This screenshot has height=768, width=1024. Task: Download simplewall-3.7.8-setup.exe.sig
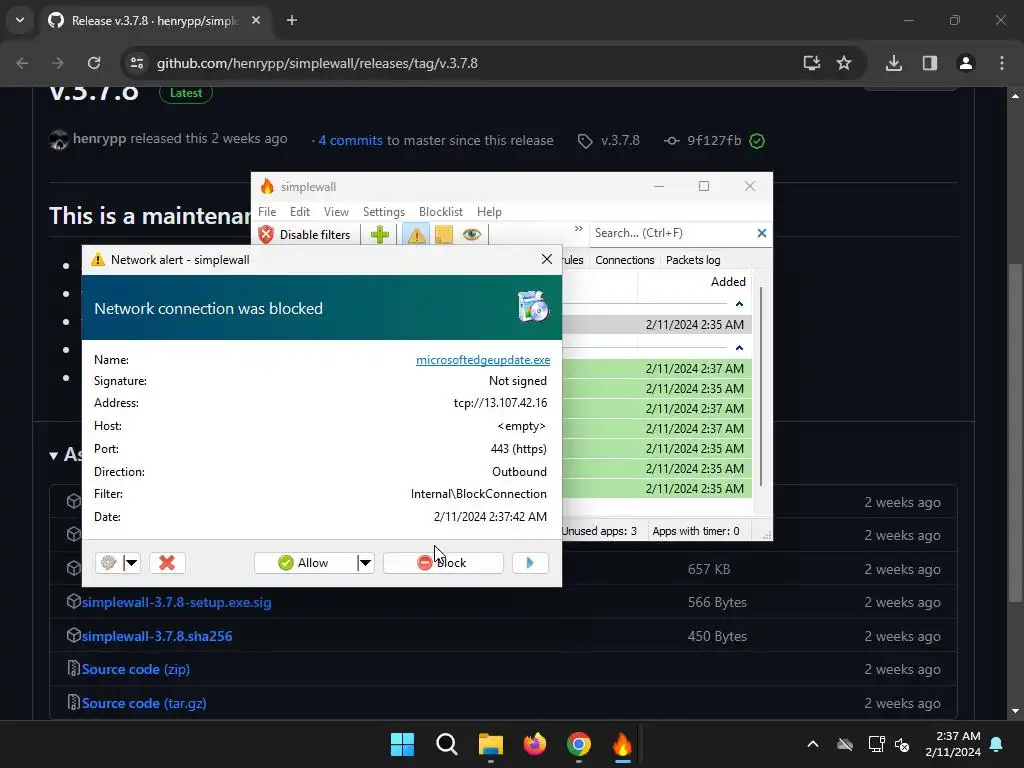[176, 602]
